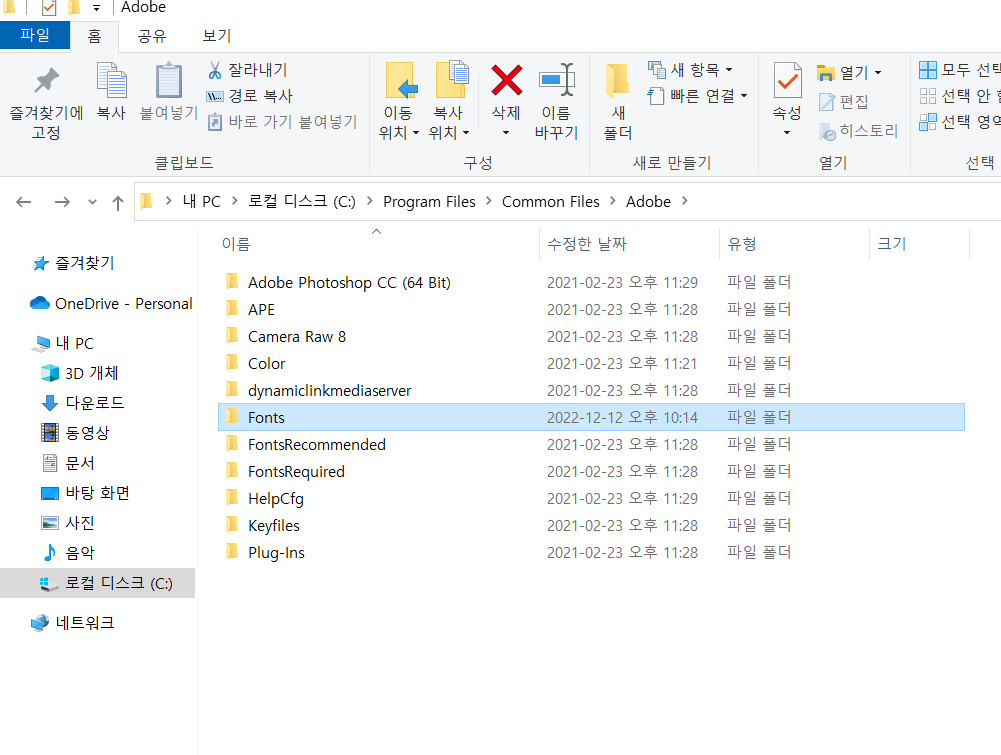
Task: Open the Move to (이동 위치) menu
Action: click(398, 102)
